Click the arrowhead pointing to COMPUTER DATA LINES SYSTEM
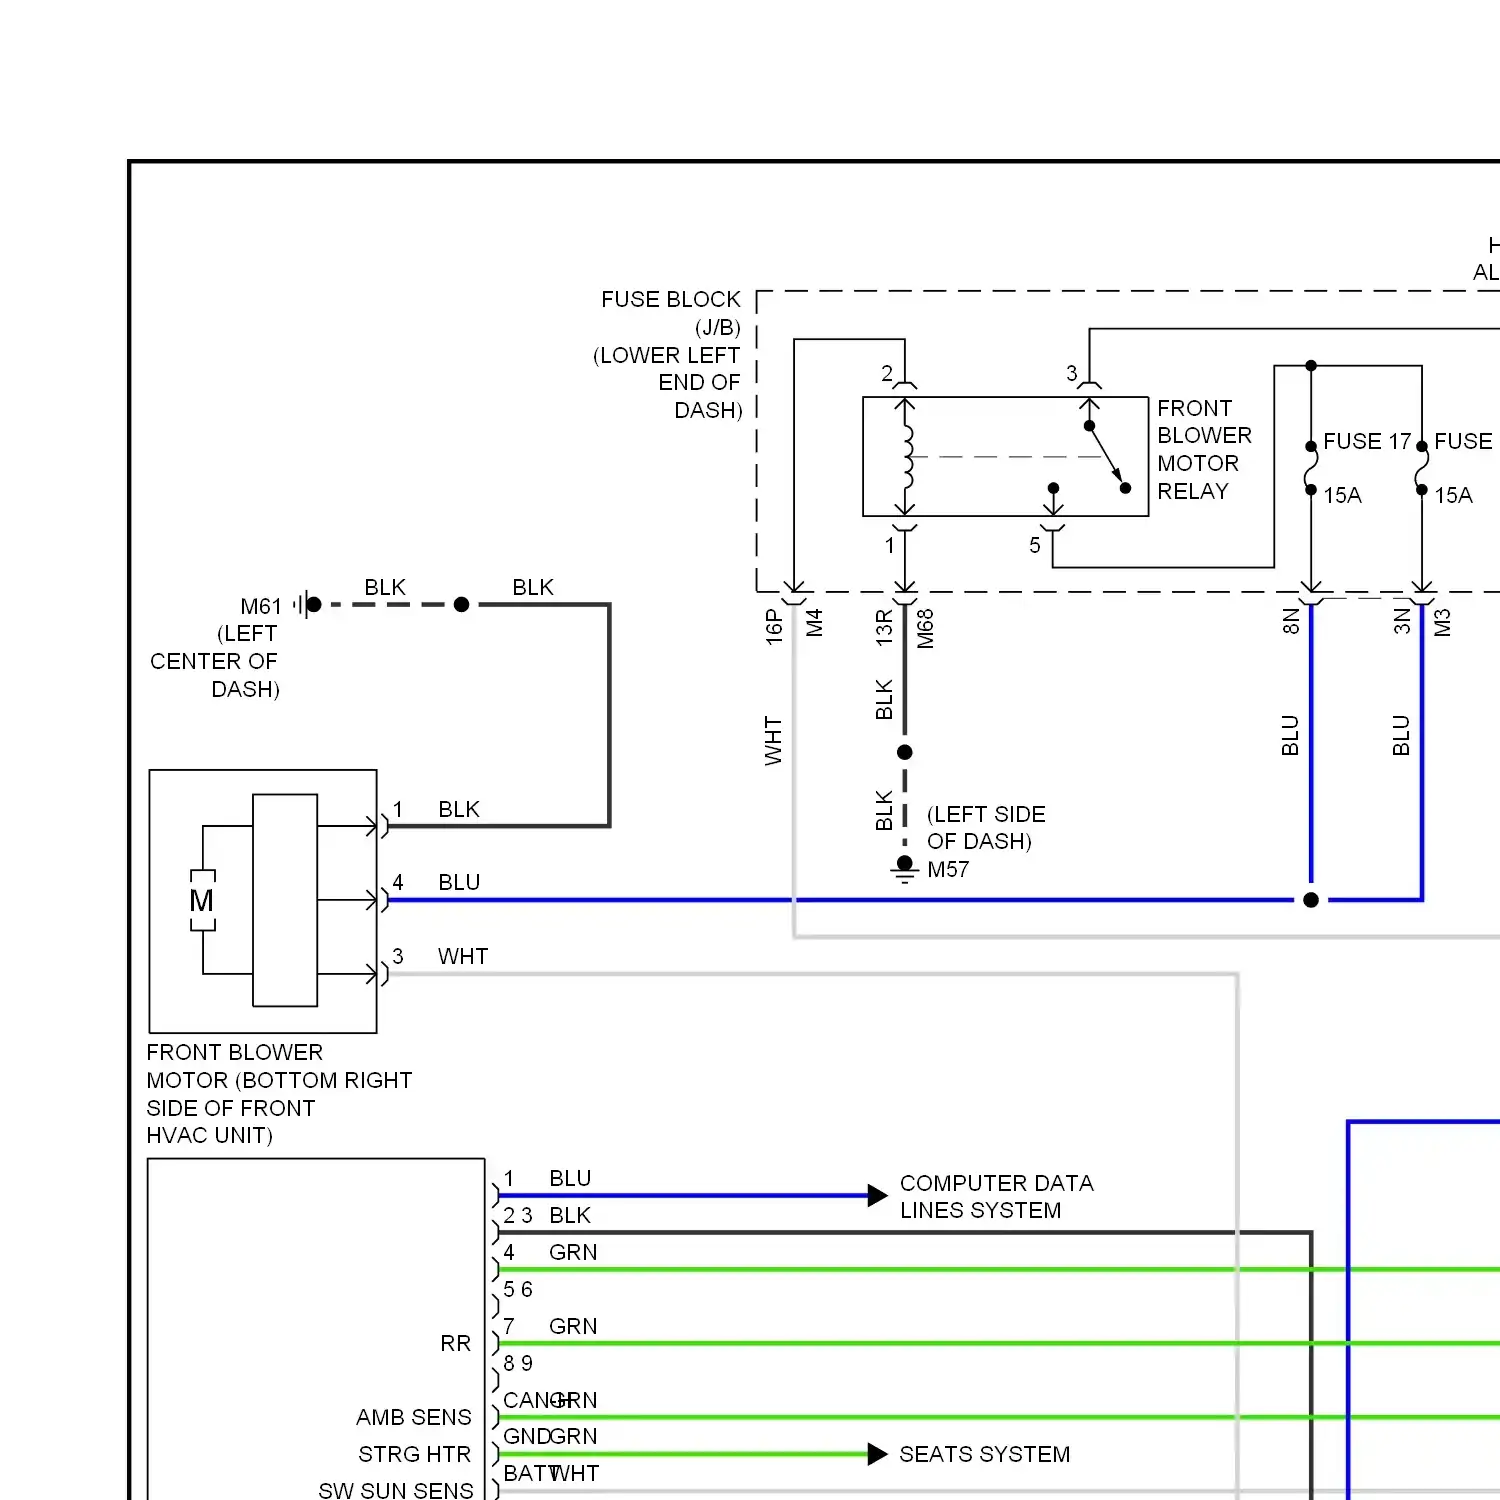 tap(877, 1195)
